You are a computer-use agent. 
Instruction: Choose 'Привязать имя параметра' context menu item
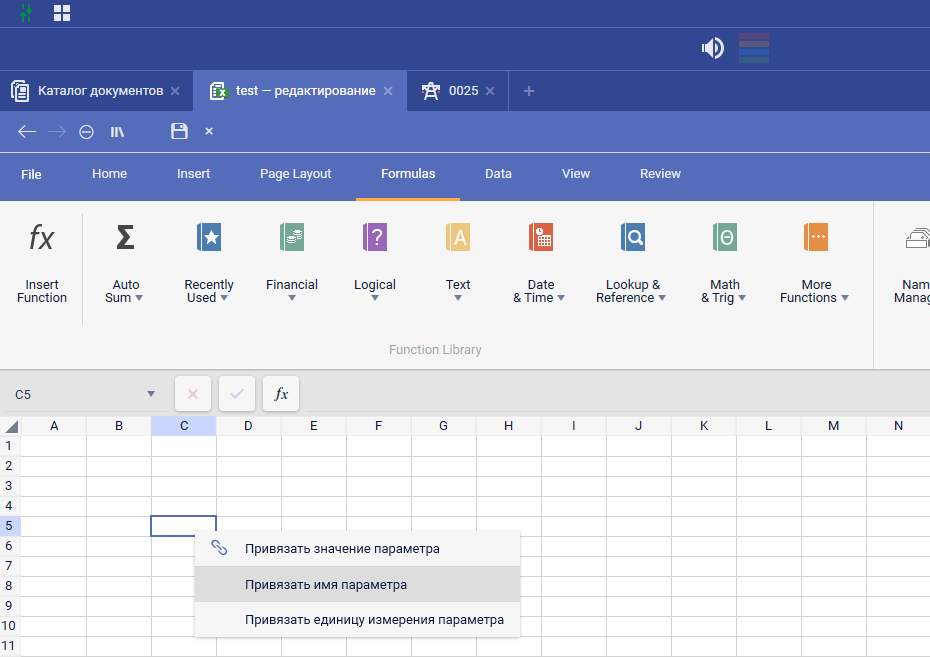[326, 585]
